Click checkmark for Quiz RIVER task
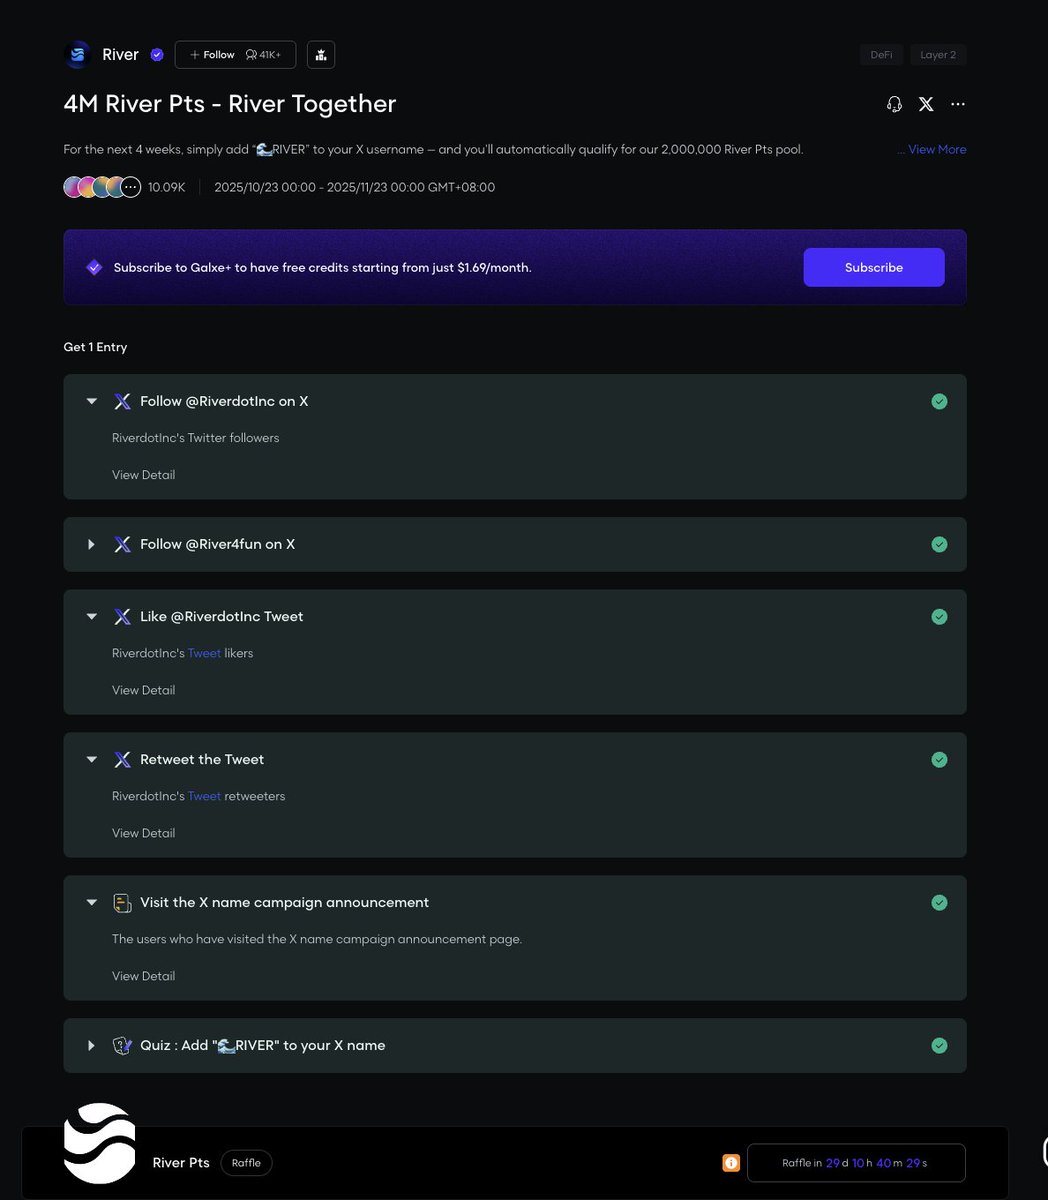Image resolution: width=1048 pixels, height=1200 pixels. [939, 1046]
